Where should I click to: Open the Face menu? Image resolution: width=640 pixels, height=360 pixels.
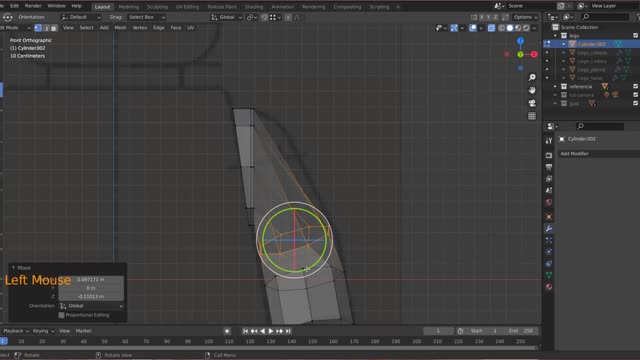click(176, 28)
